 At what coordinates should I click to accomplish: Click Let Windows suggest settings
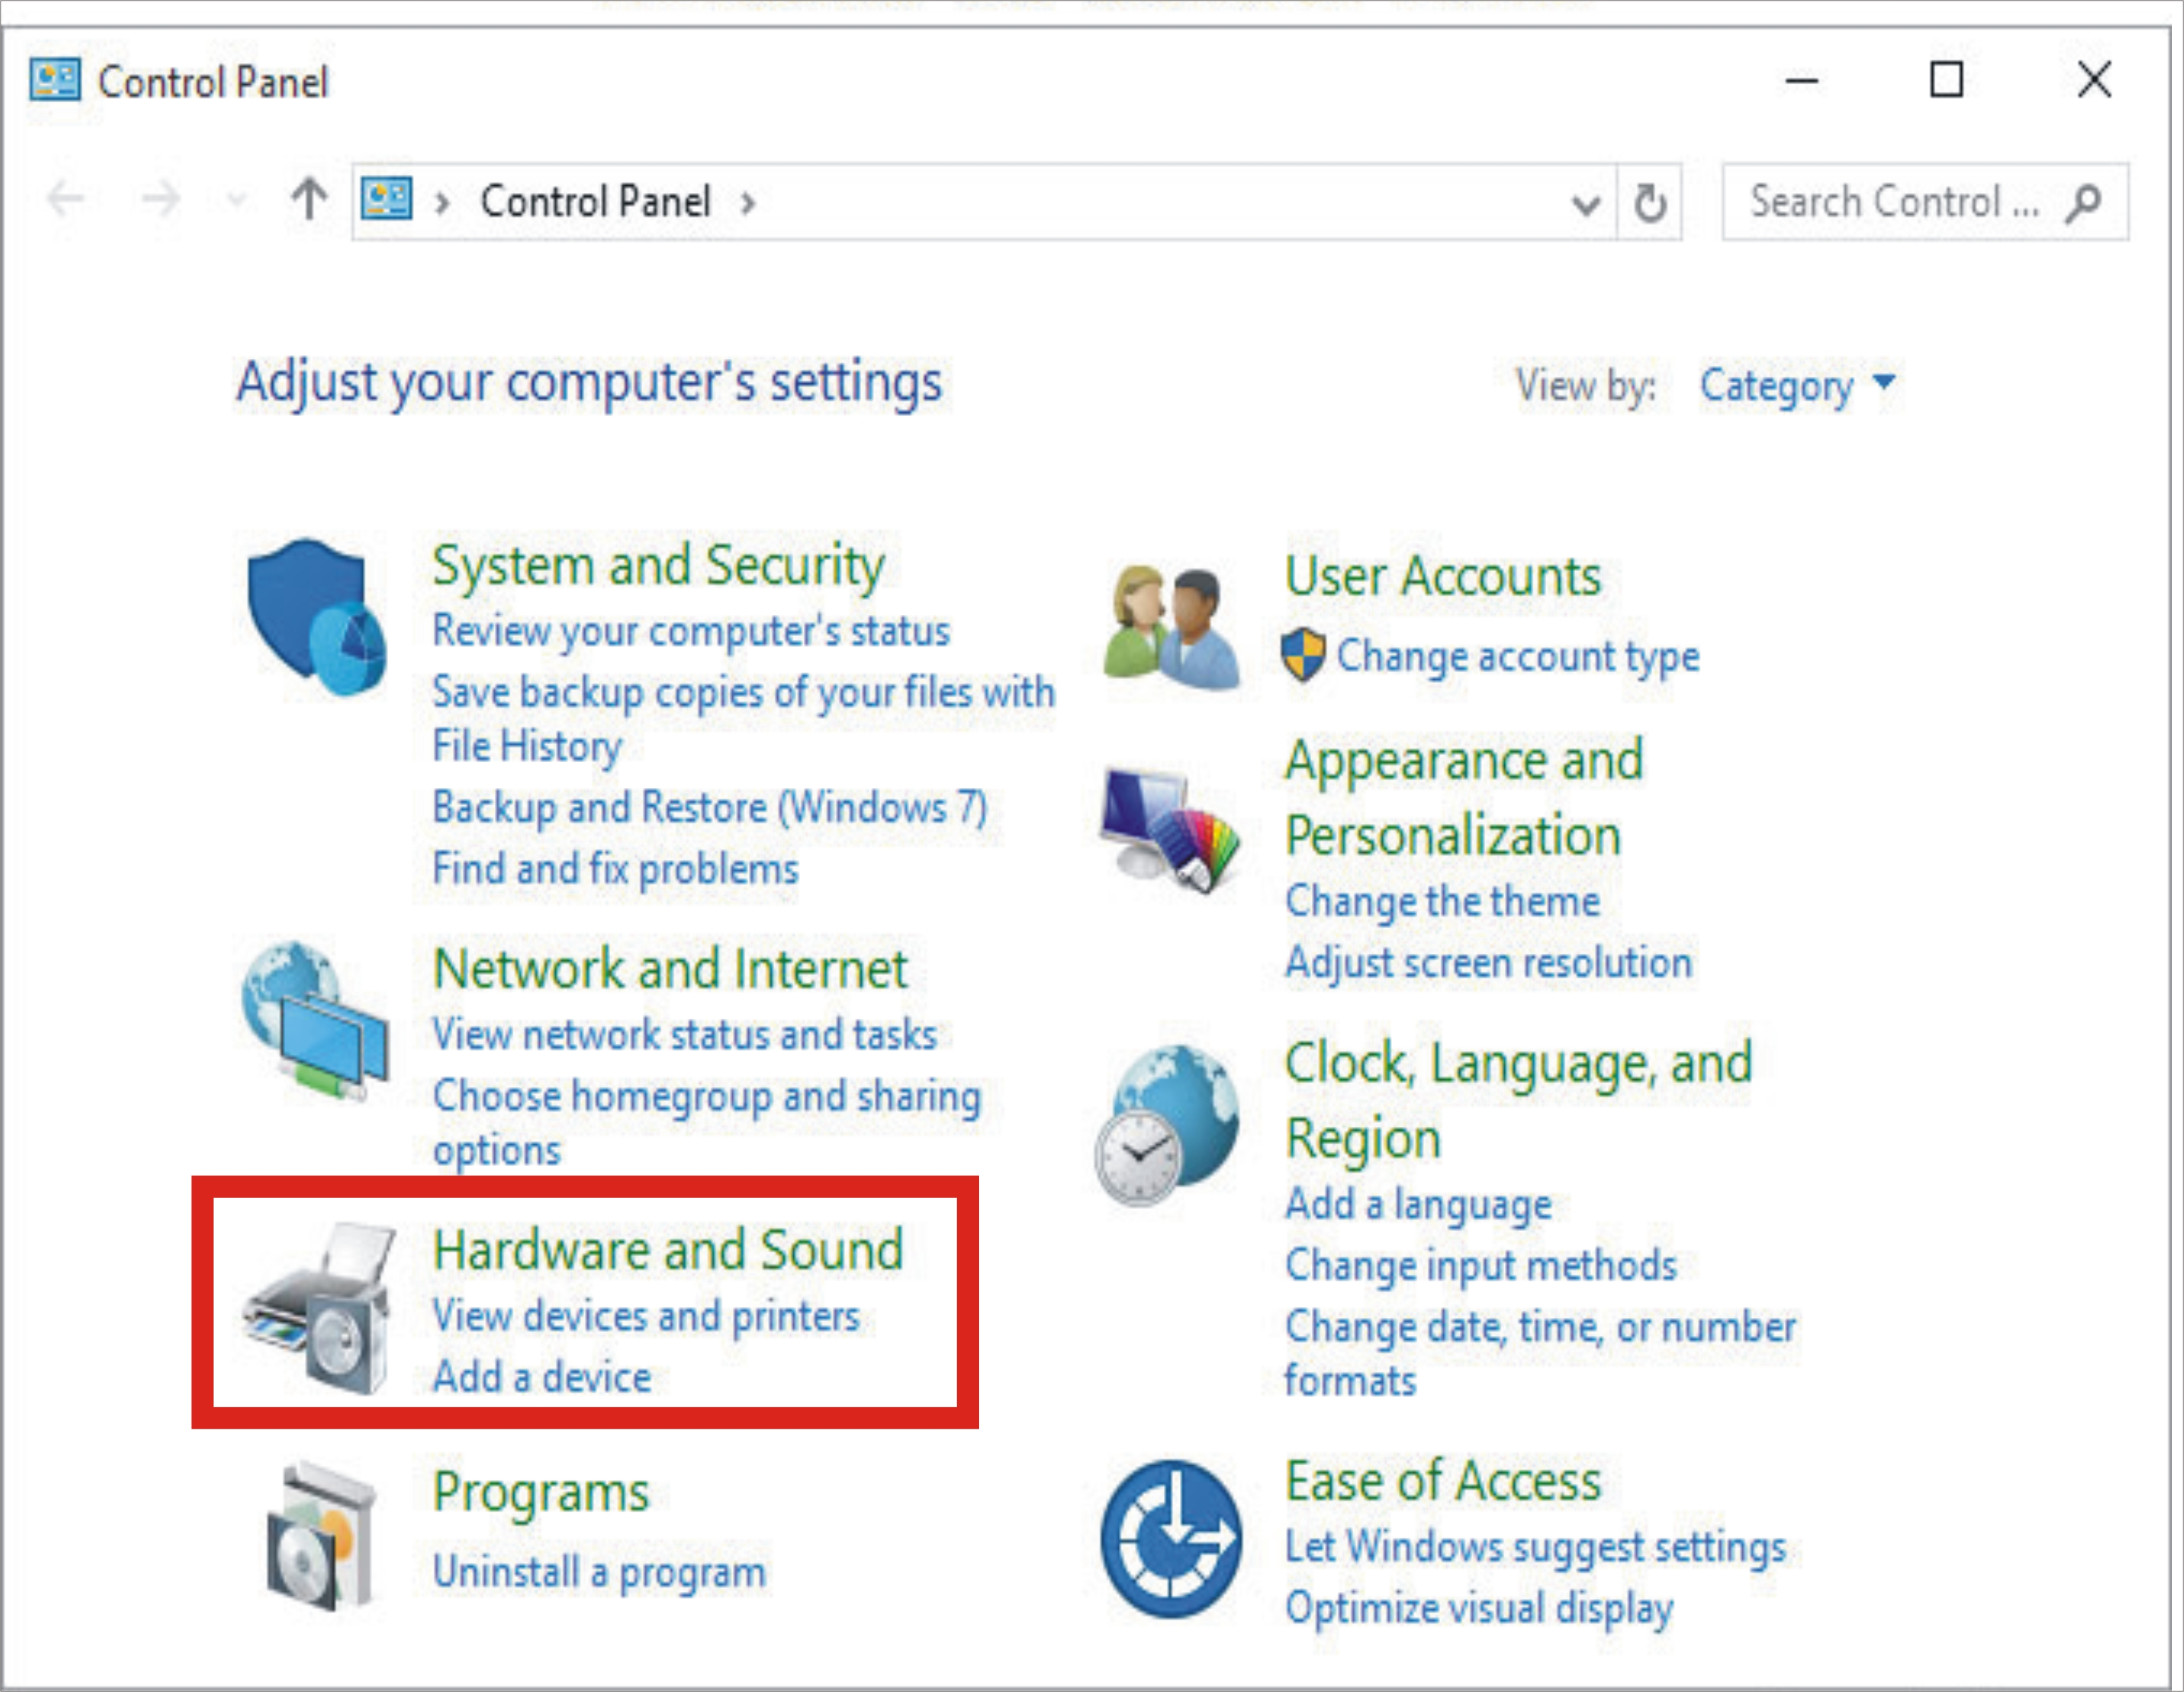1535,1548
